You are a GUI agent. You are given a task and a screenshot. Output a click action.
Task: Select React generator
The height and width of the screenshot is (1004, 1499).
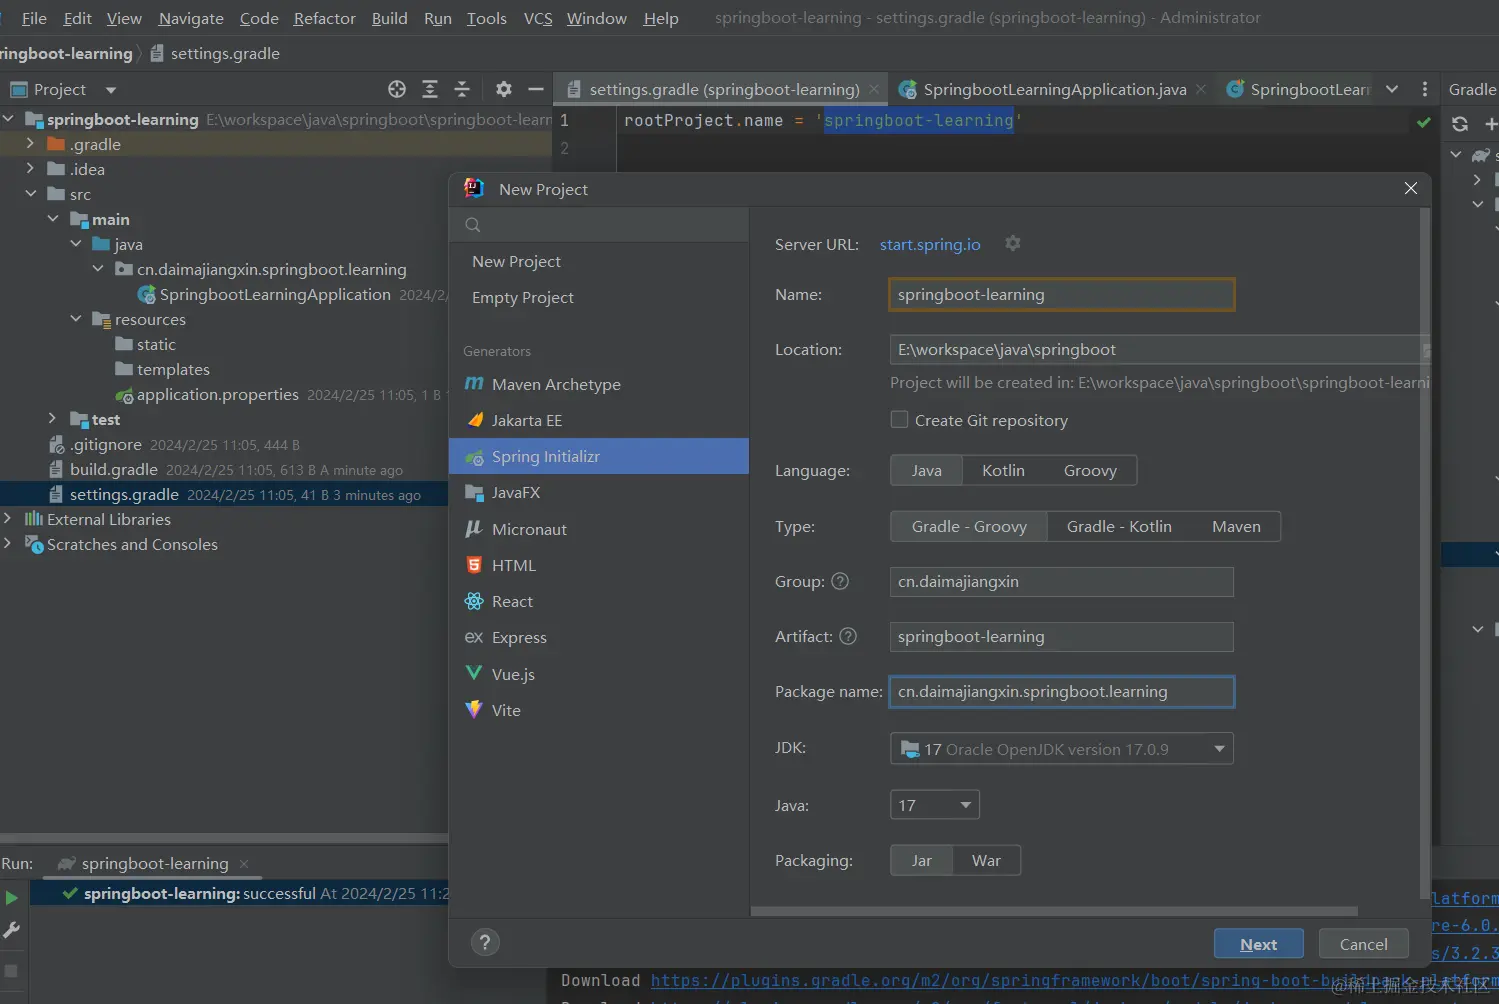coord(599,601)
